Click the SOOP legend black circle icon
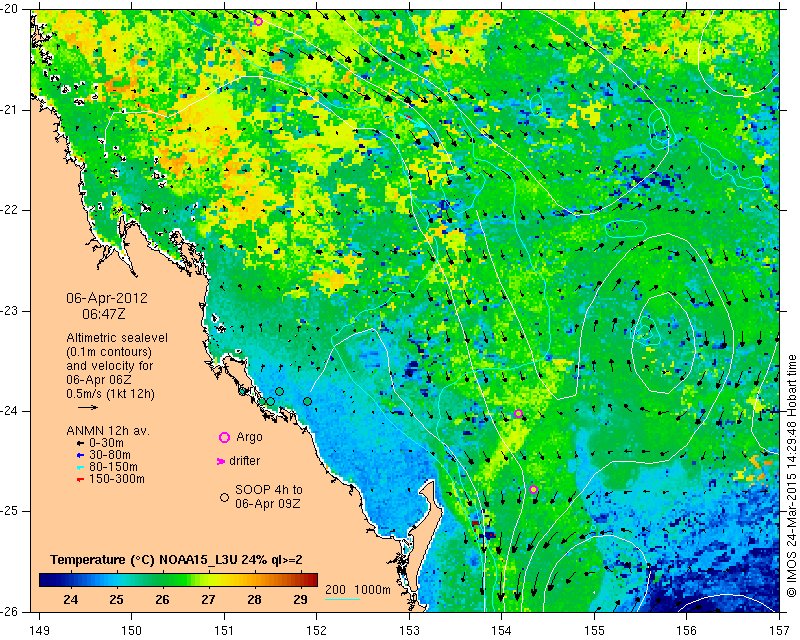This screenshot has height=640, width=800. [224, 497]
